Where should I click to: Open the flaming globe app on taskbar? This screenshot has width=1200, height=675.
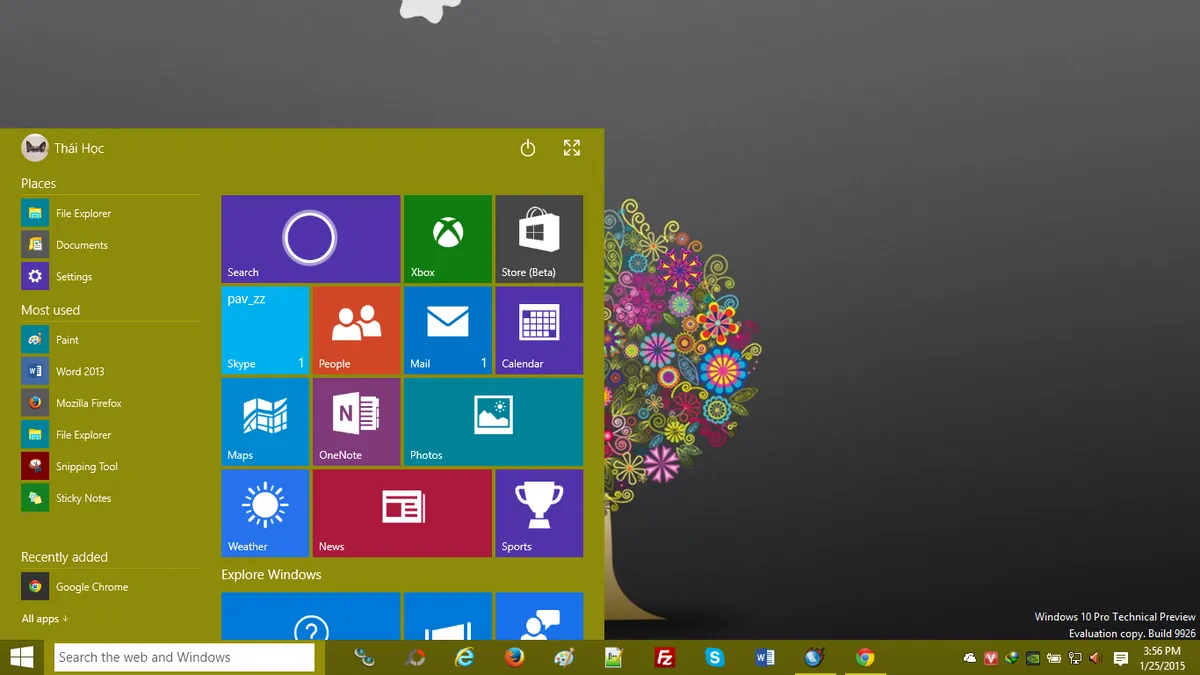pyautogui.click(x=815, y=657)
